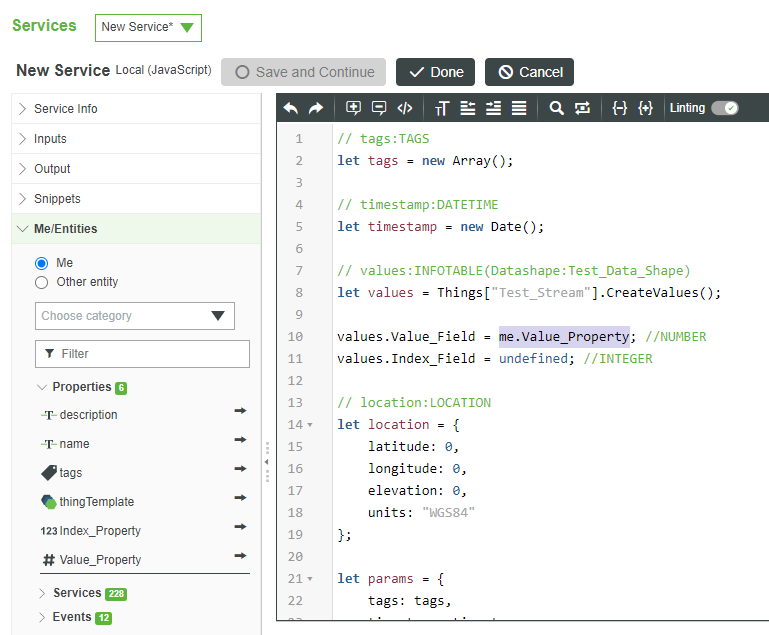Screen dimensions: 769x635
Task: Select the Other entity radio button
Action: click(42, 282)
